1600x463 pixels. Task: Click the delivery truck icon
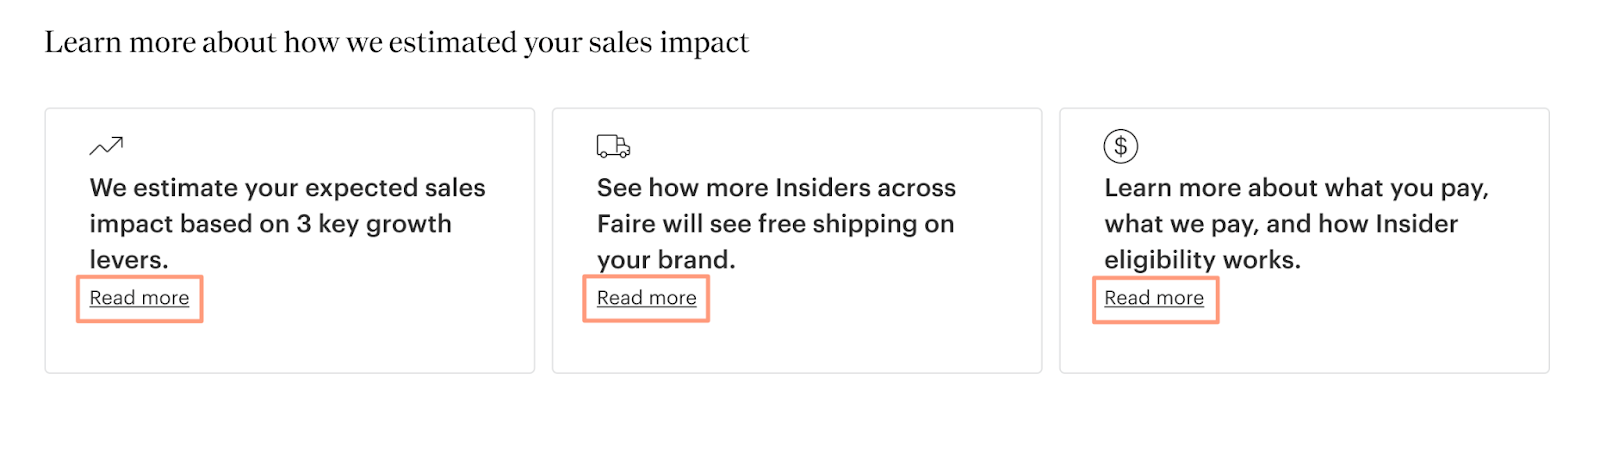tap(613, 147)
